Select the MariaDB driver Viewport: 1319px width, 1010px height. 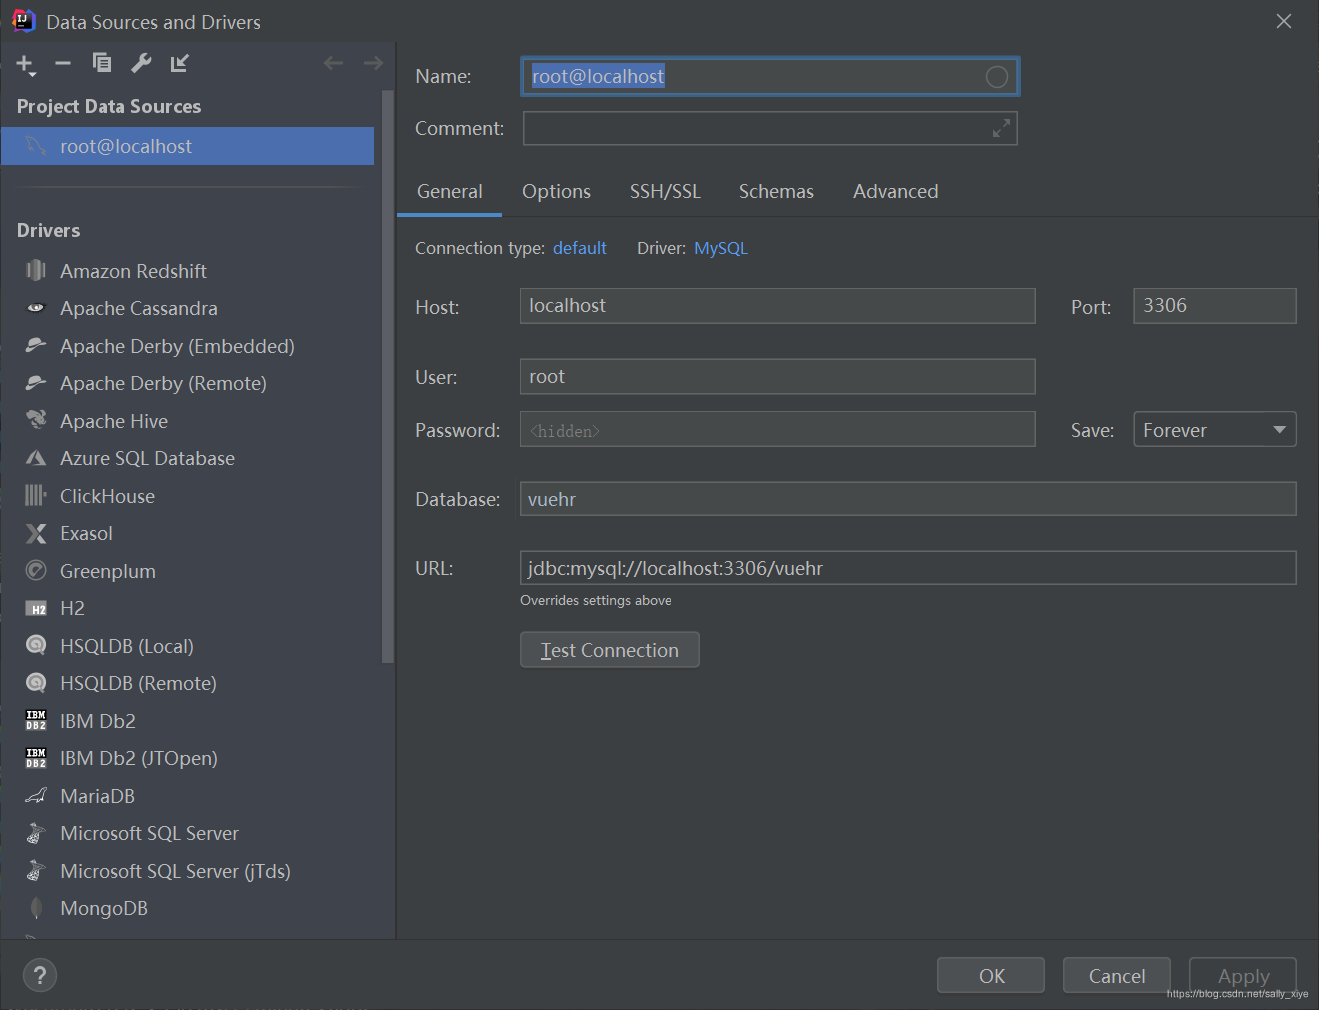click(x=97, y=795)
